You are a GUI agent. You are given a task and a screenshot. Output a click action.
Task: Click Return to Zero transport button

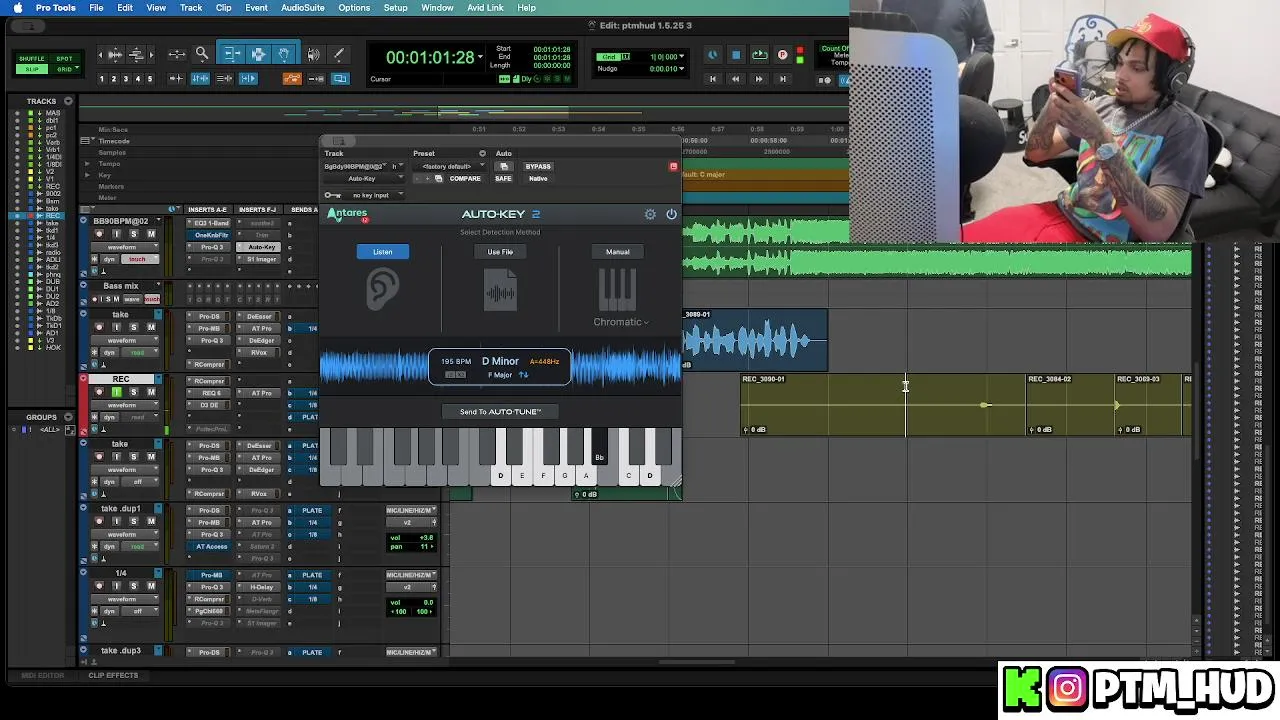pyautogui.click(x=713, y=79)
